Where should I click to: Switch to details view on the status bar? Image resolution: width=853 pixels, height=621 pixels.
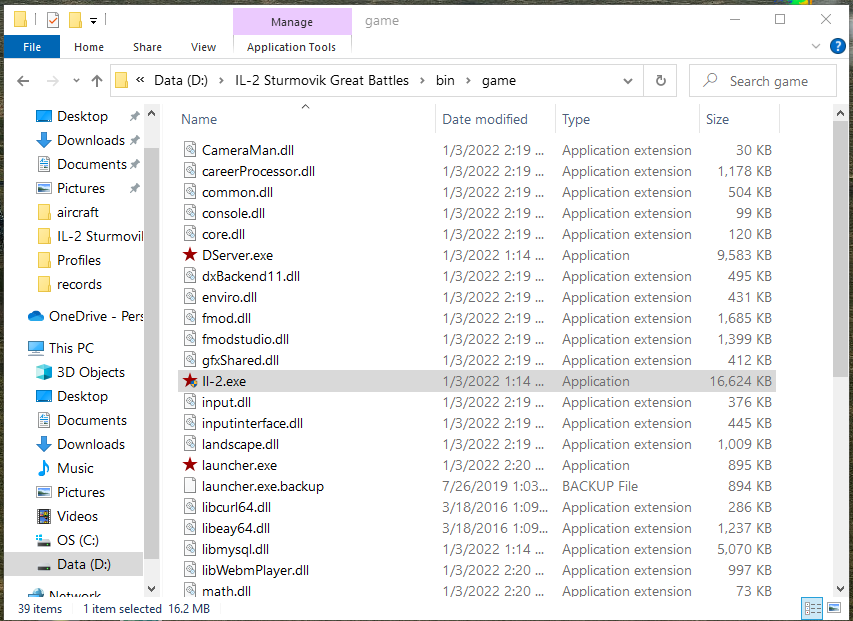(x=812, y=608)
